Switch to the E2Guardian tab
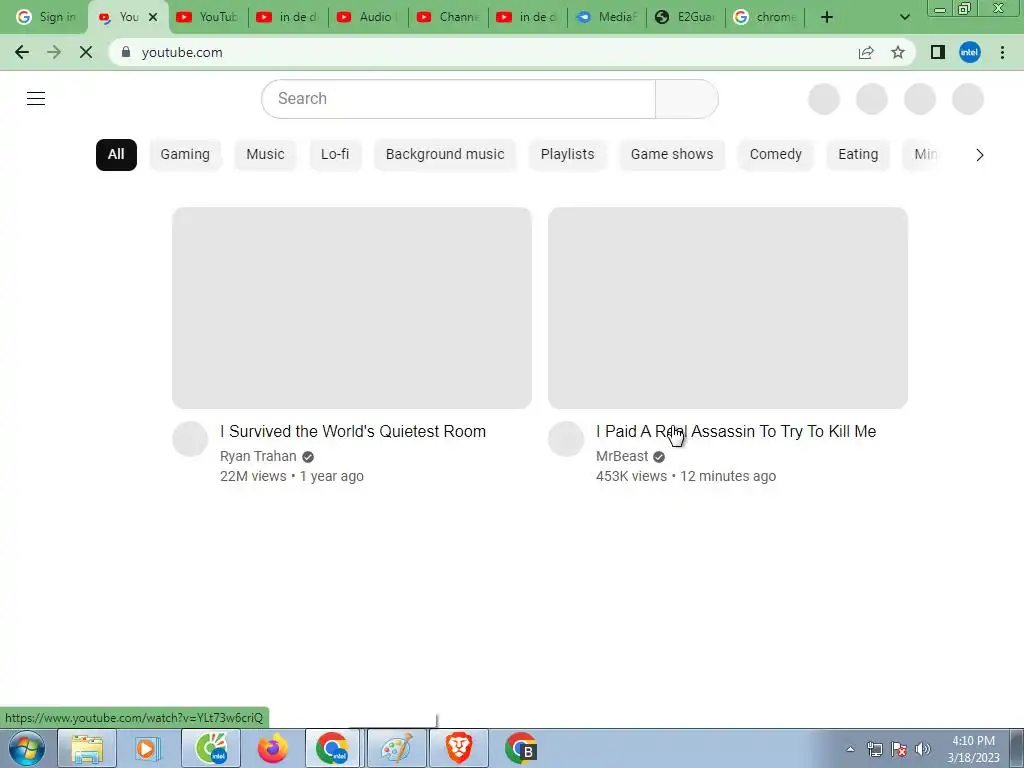 pos(686,17)
